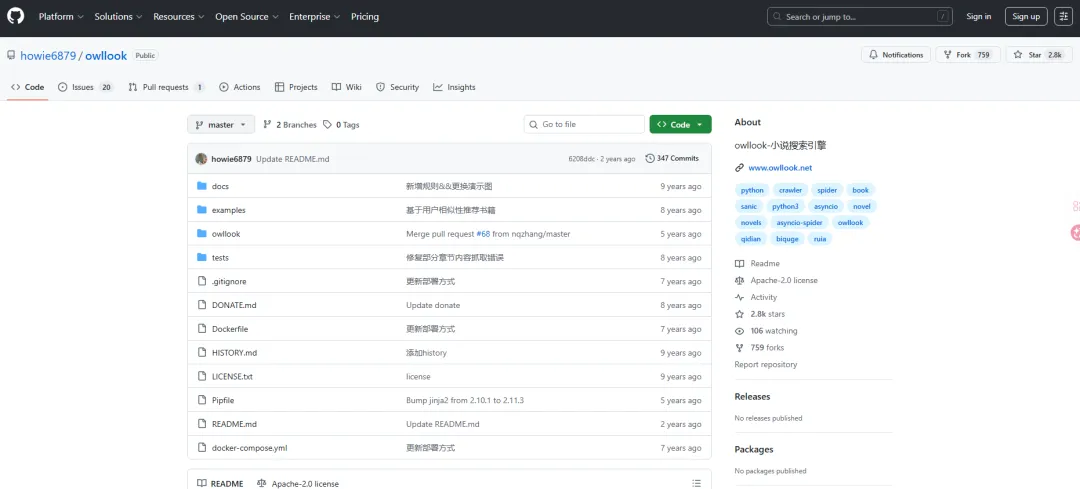1080x489 pixels.
Task: View the 0 Tags link
Action: point(342,125)
